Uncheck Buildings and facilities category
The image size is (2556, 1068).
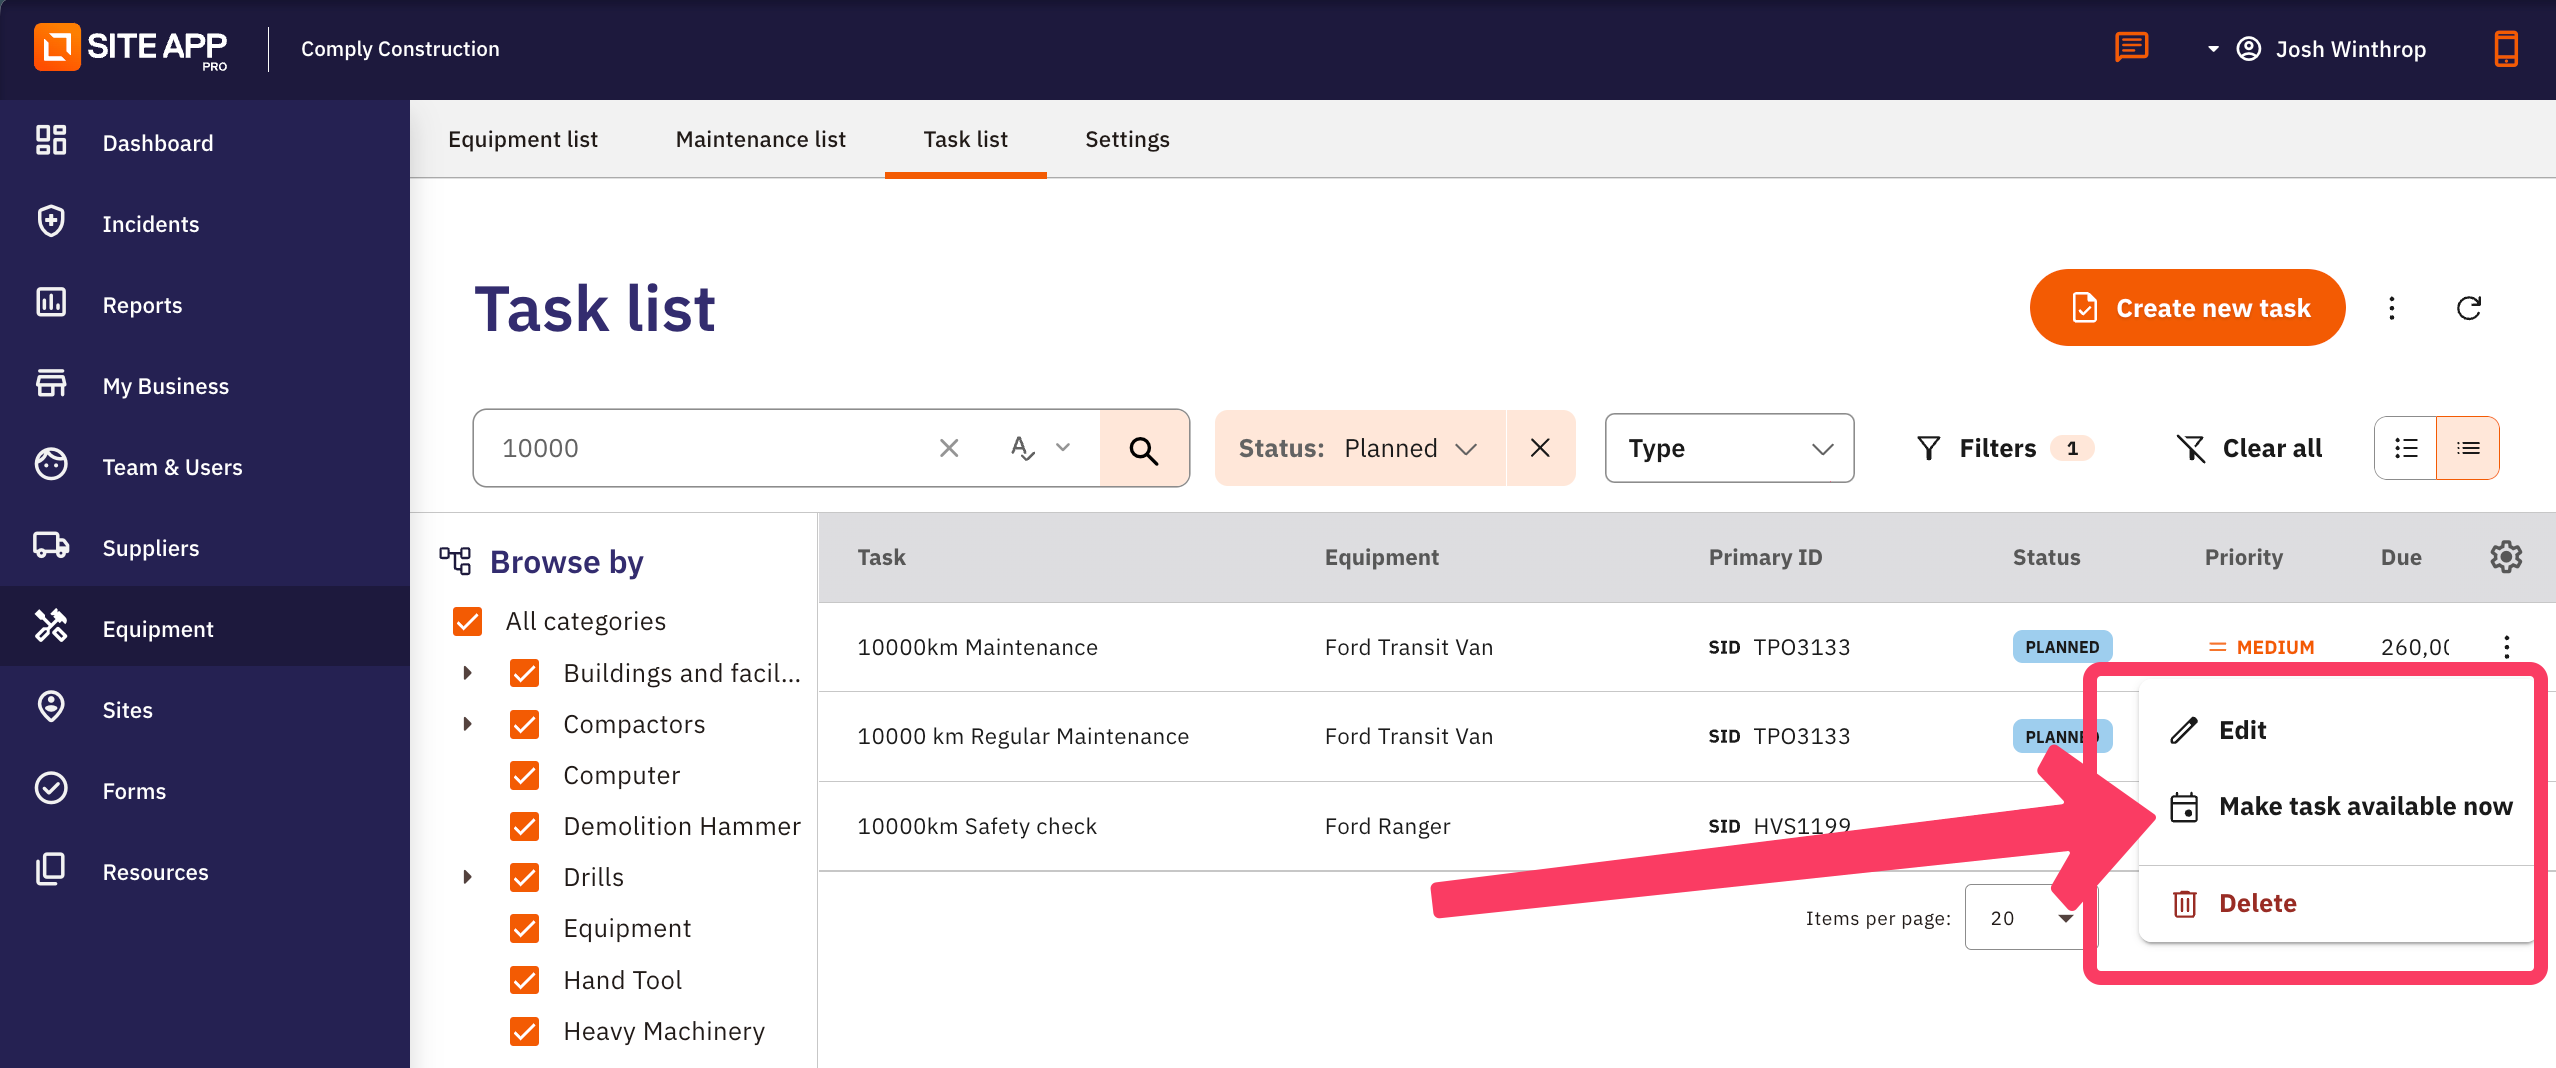coord(524,673)
